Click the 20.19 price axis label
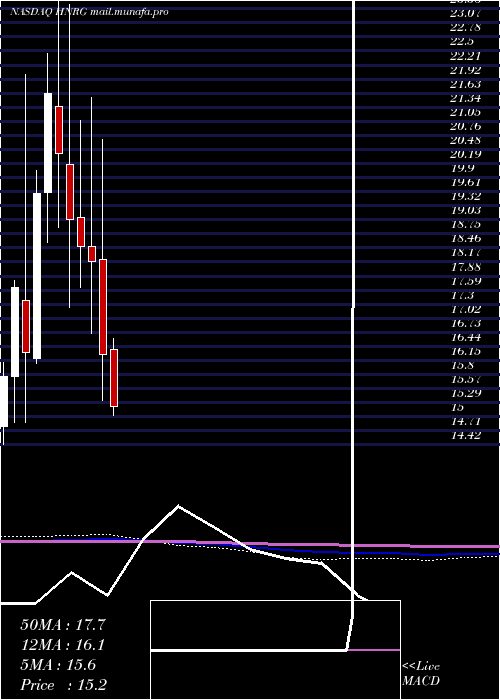Image resolution: width=500 pixels, height=700 pixels. [x=466, y=154]
